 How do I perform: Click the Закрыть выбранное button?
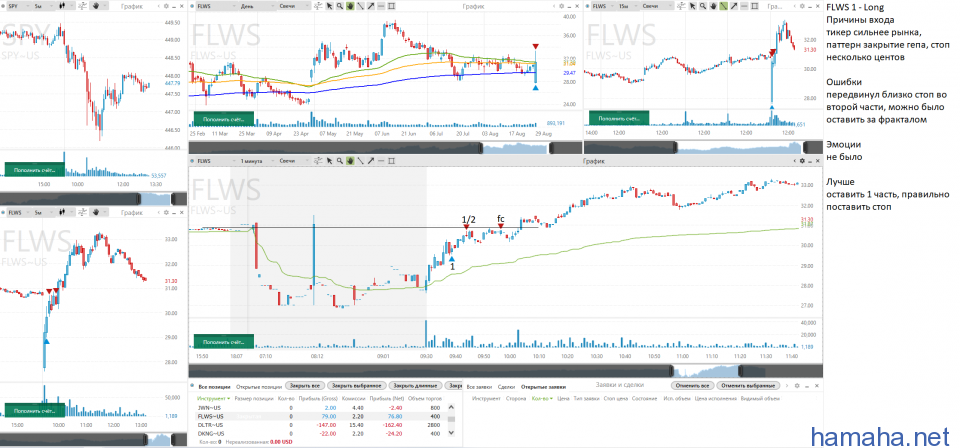coord(357,386)
